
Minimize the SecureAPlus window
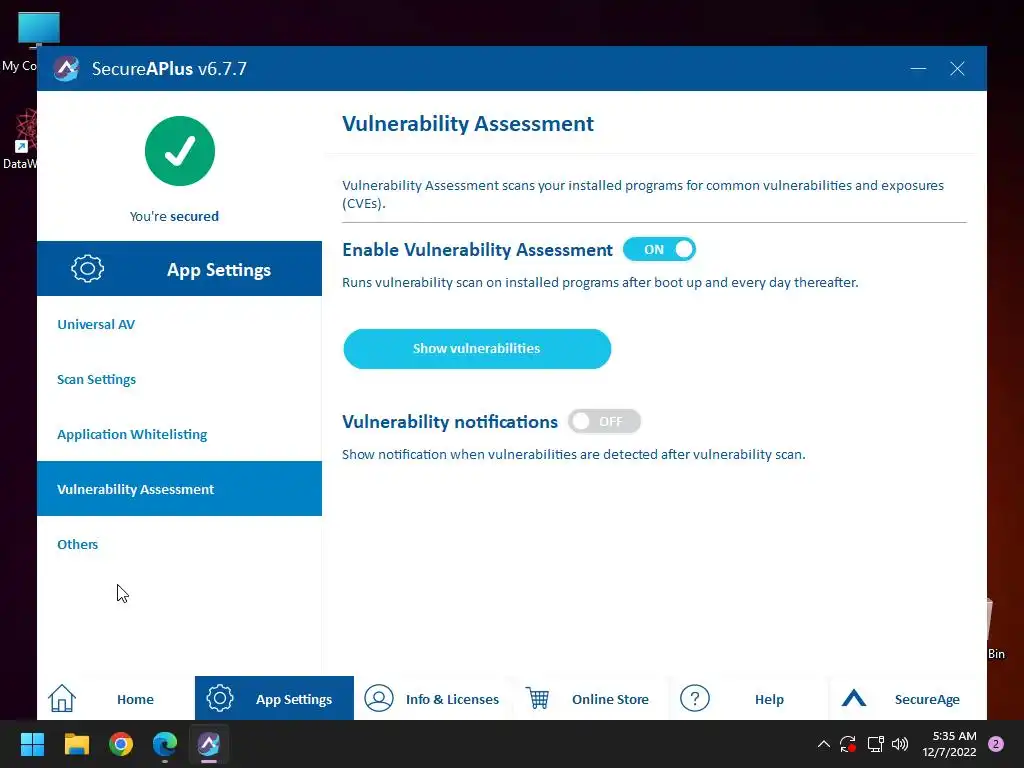click(x=918, y=69)
